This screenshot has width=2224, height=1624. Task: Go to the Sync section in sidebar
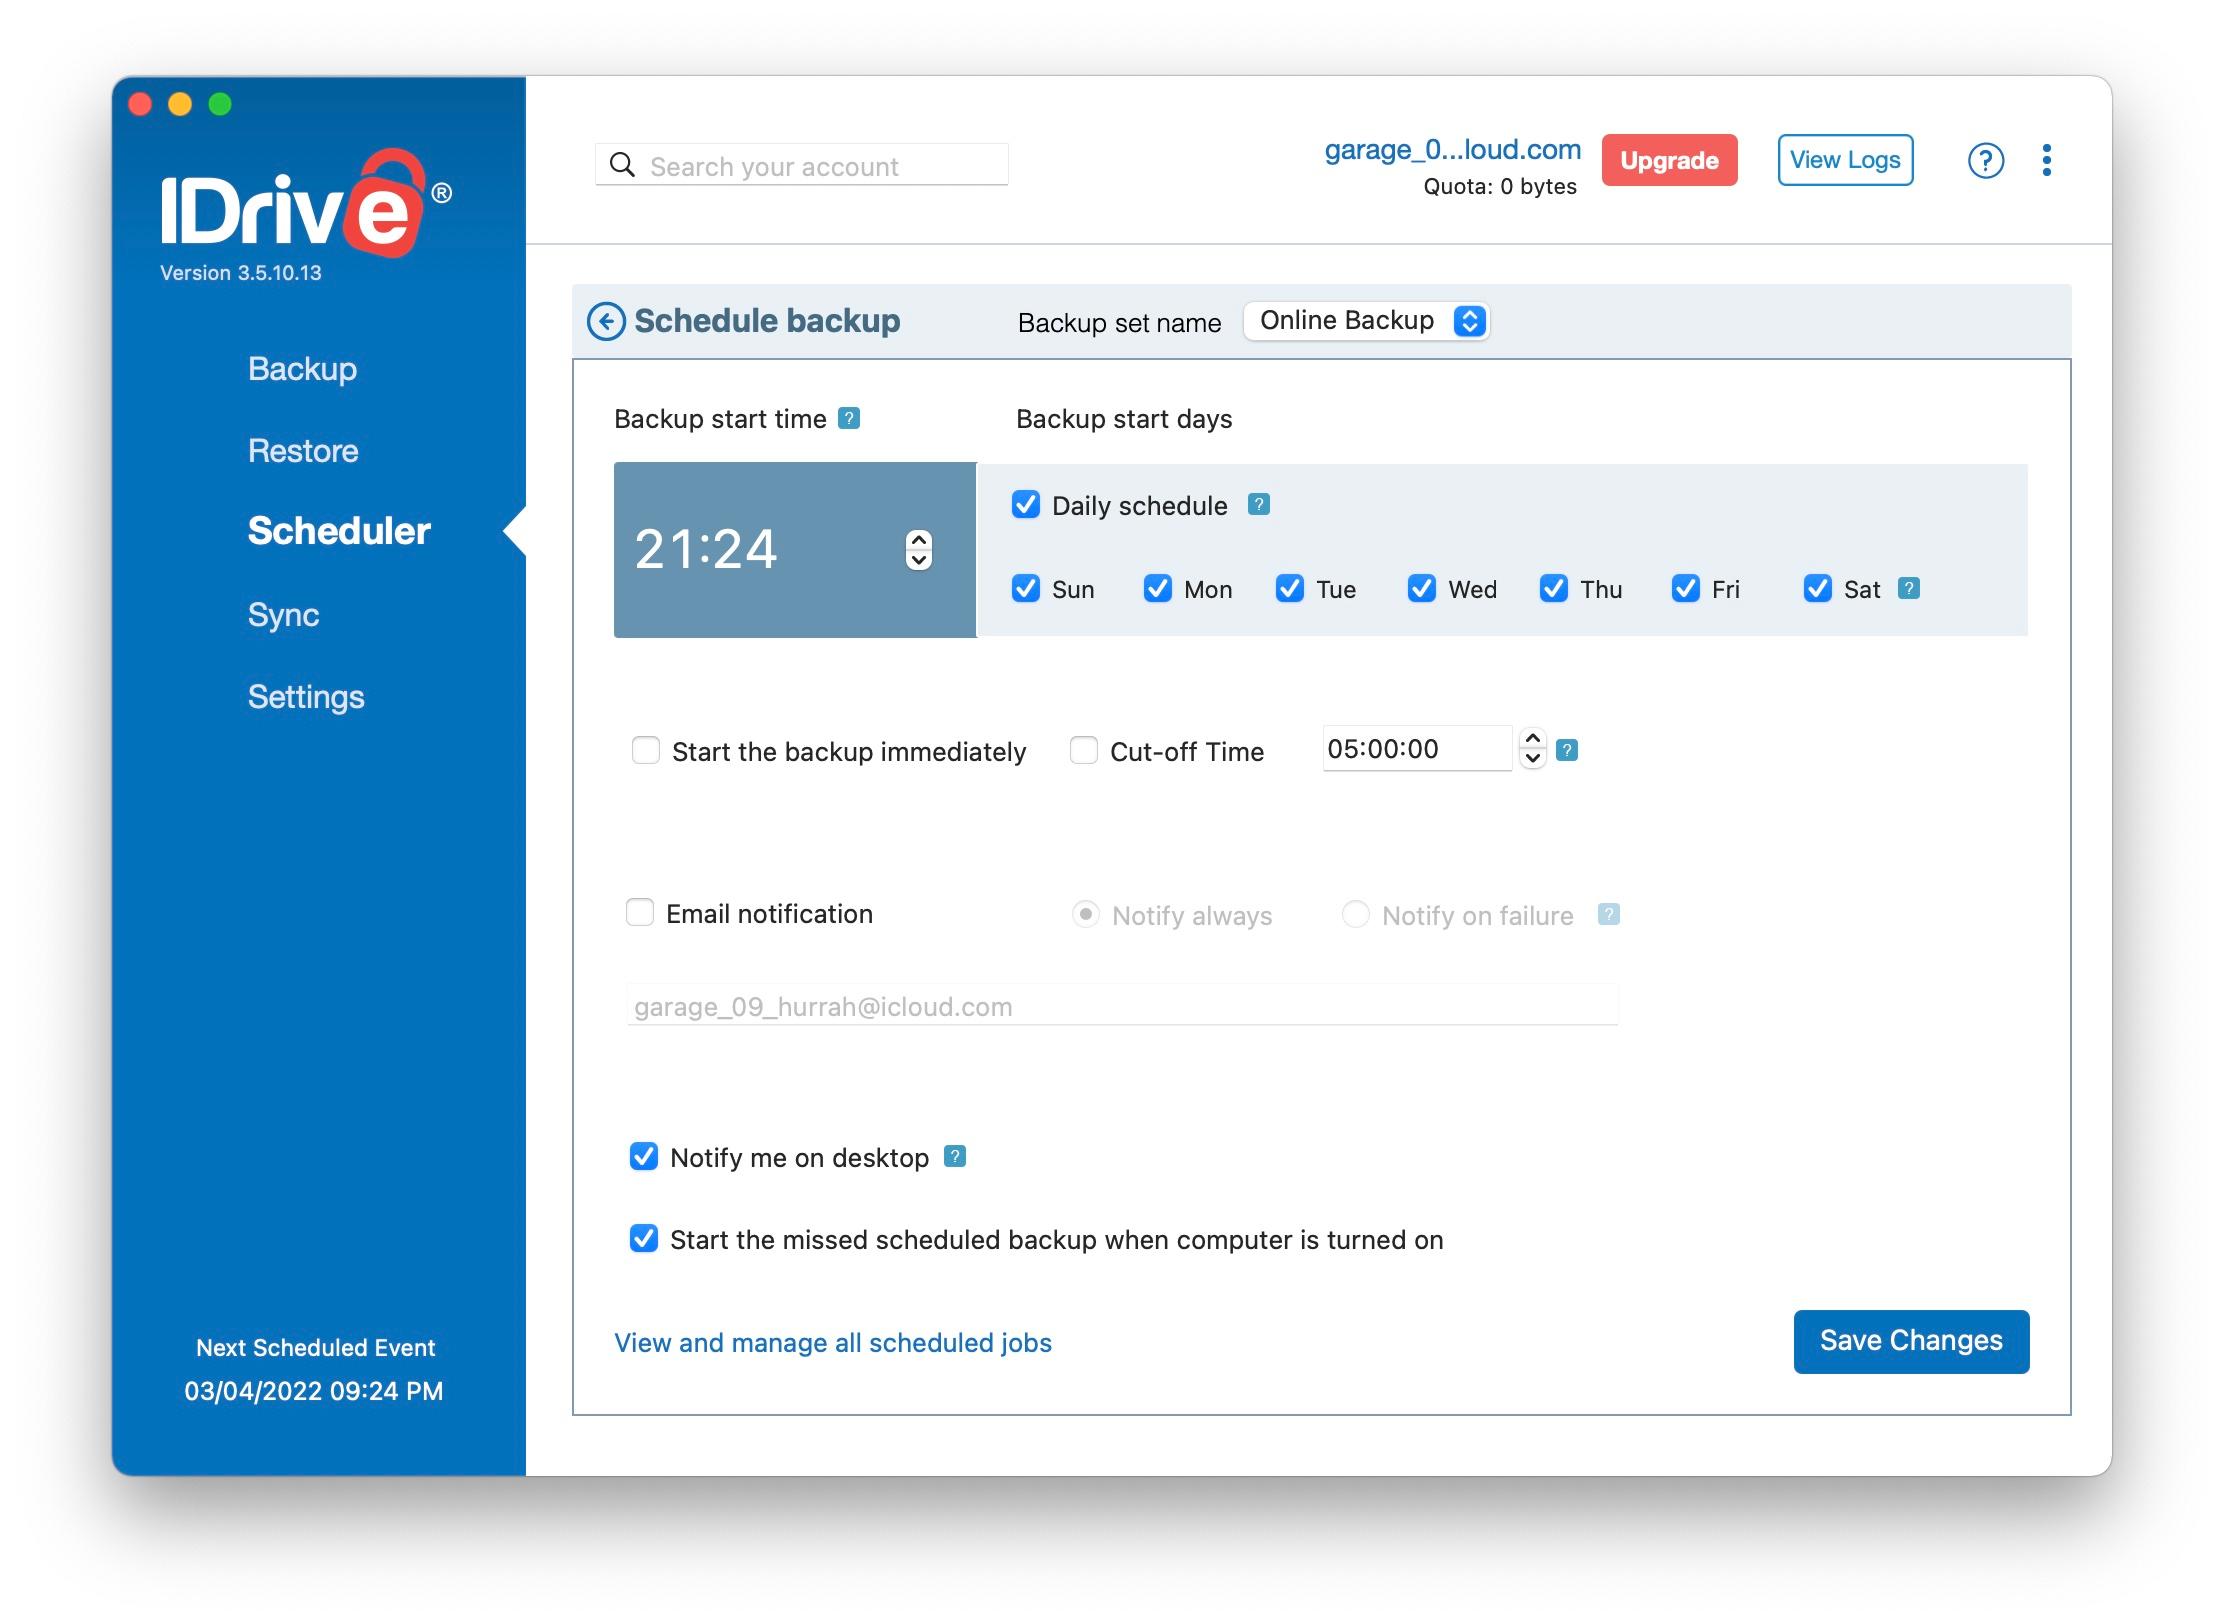(x=283, y=614)
